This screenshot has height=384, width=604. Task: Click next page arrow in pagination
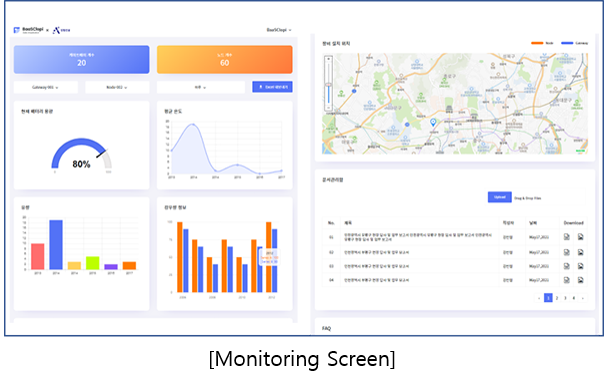pos(582,298)
